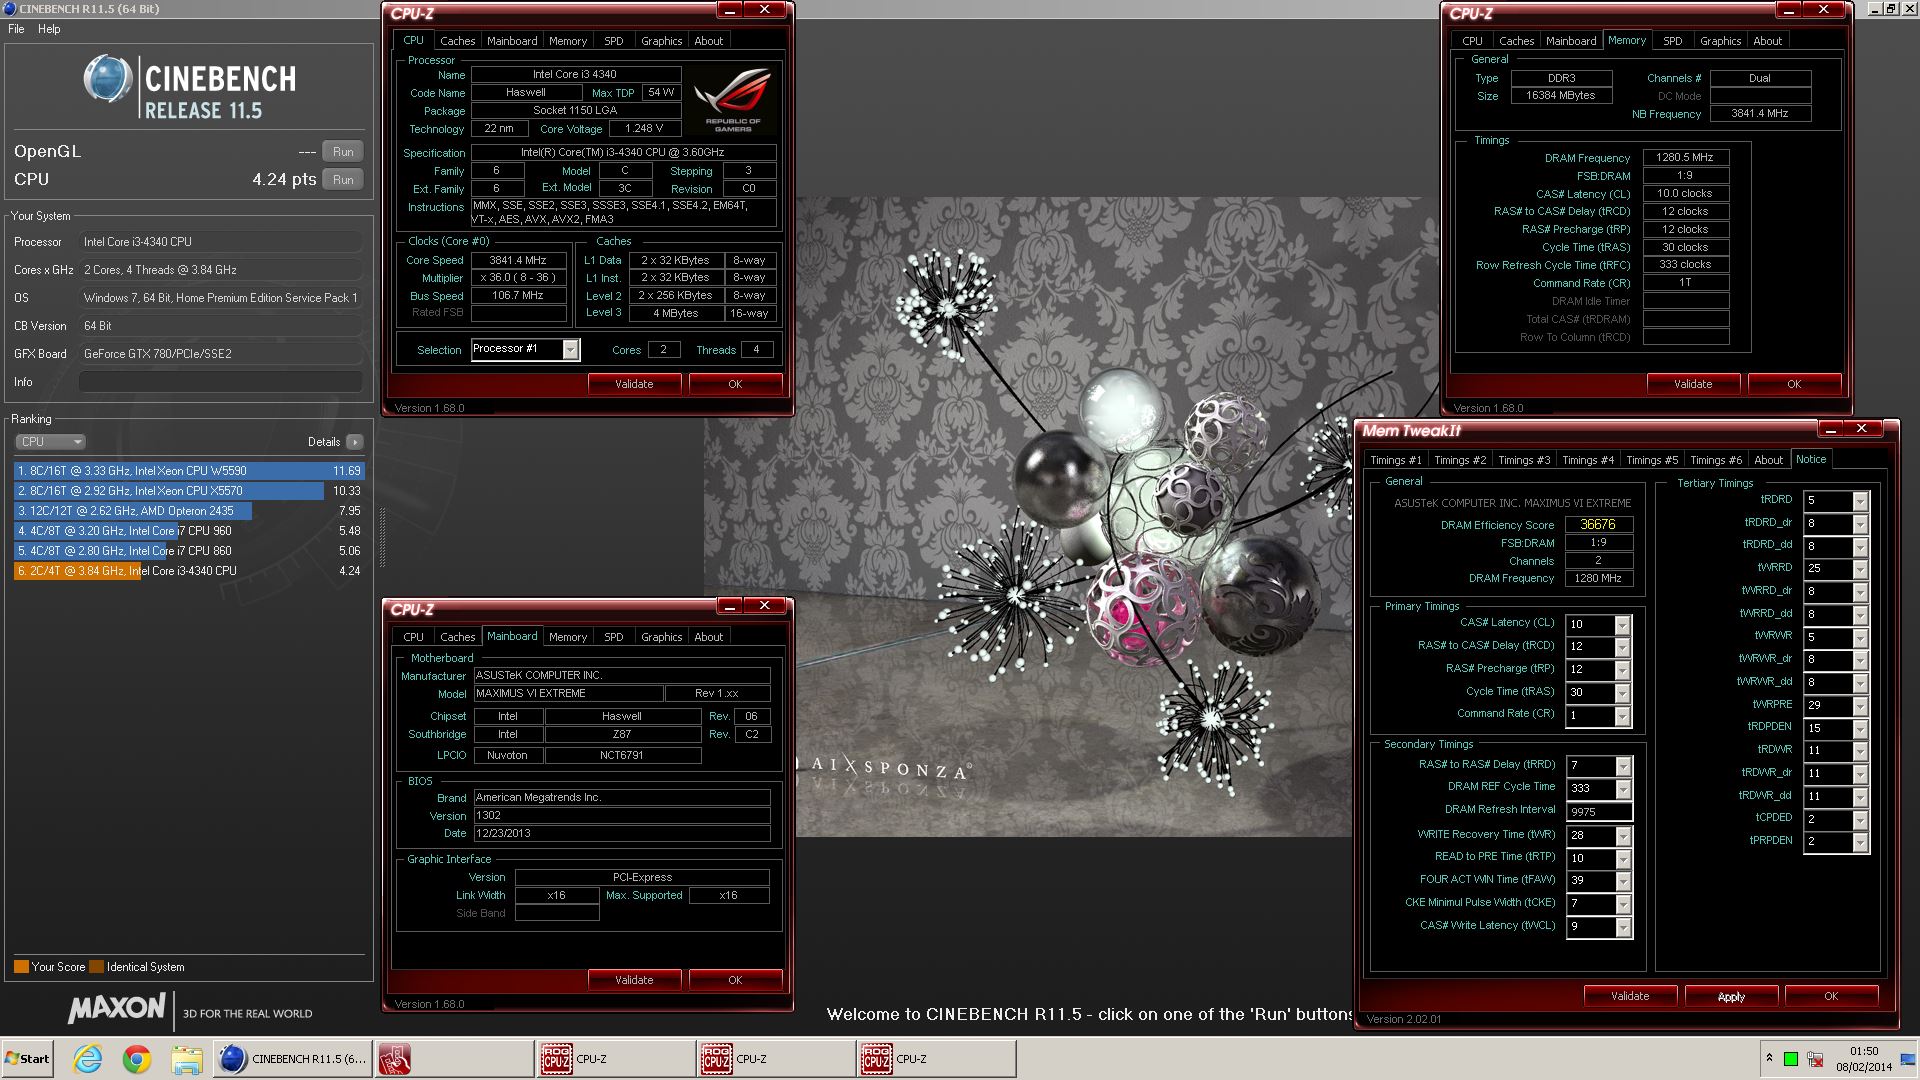Image resolution: width=1920 pixels, height=1080 pixels.
Task: Open Windows Explorer folder icon in taskbar
Action: click(x=186, y=1059)
